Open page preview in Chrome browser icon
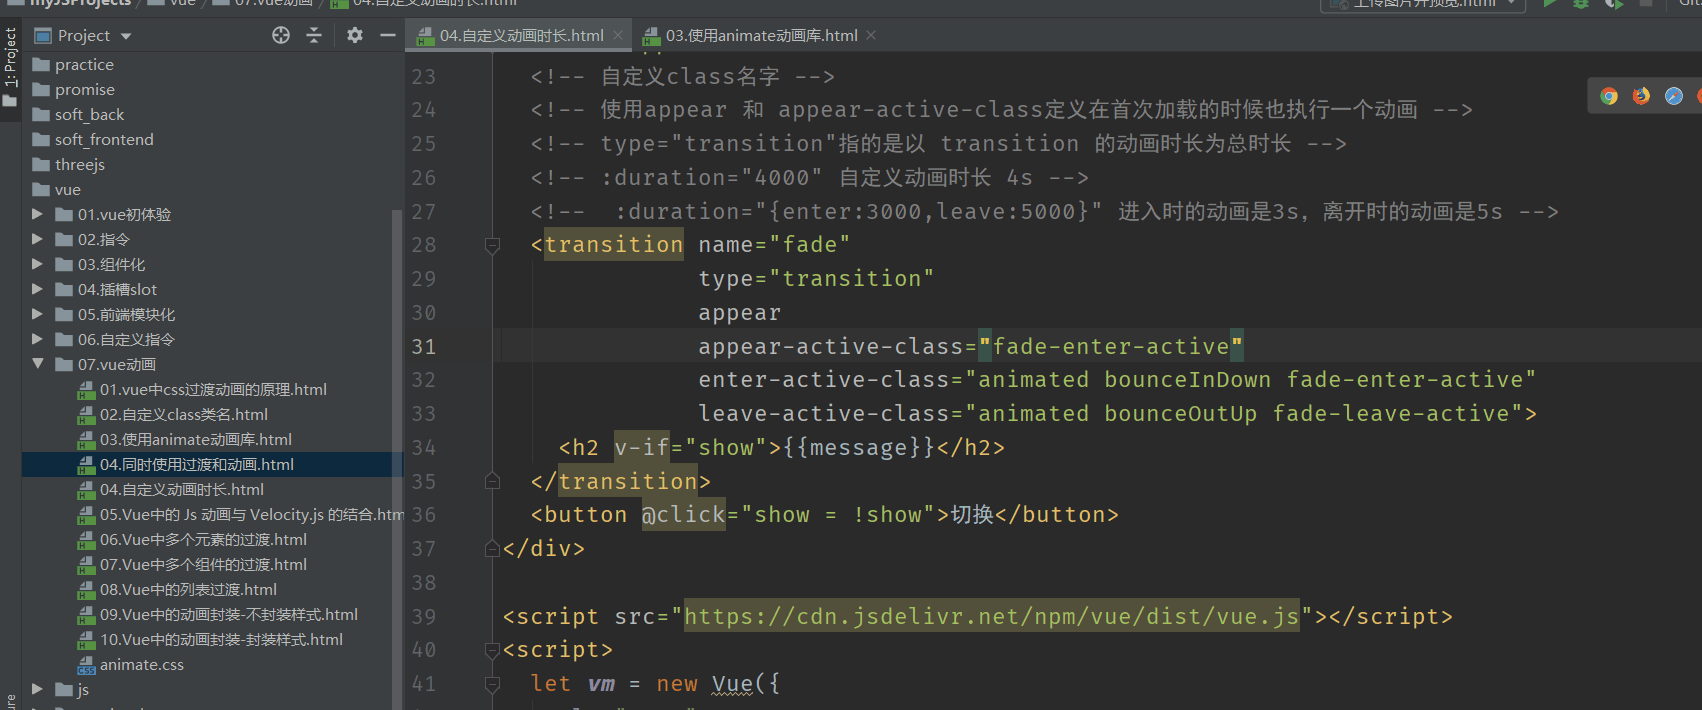The width and height of the screenshot is (1702, 710). 1609,96
